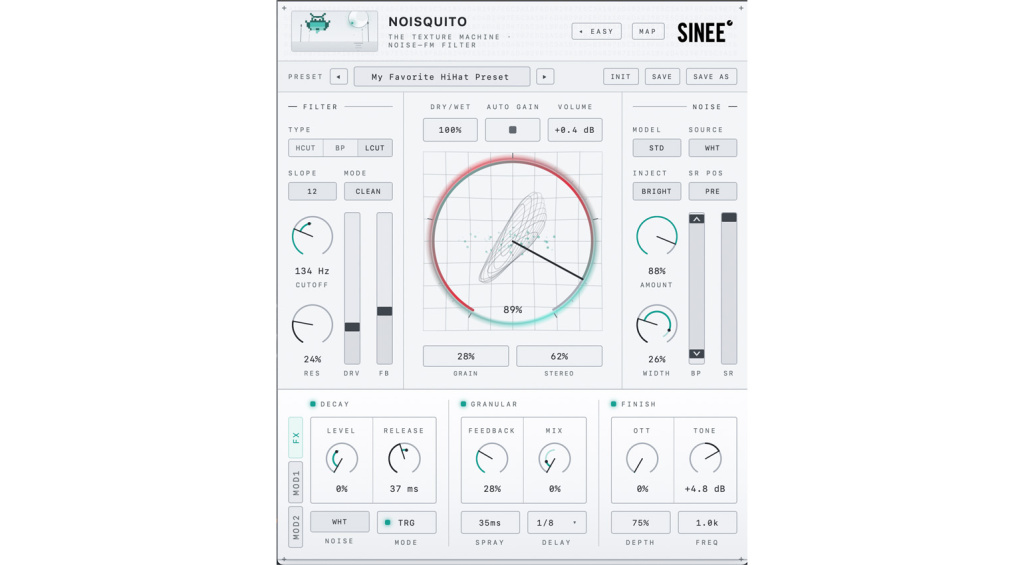The width and height of the screenshot is (1024, 565).
Task: Select LCUT filter type
Action: click(x=375, y=148)
